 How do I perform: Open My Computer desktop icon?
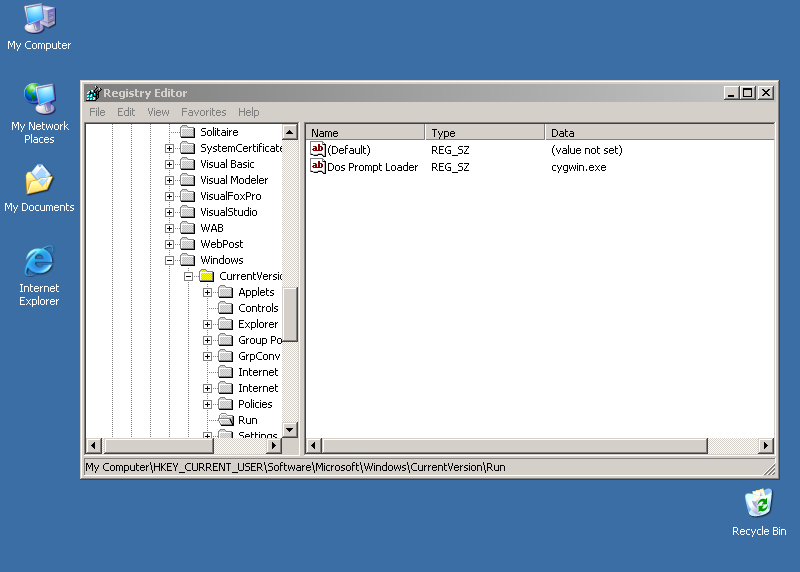pos(39,18)
